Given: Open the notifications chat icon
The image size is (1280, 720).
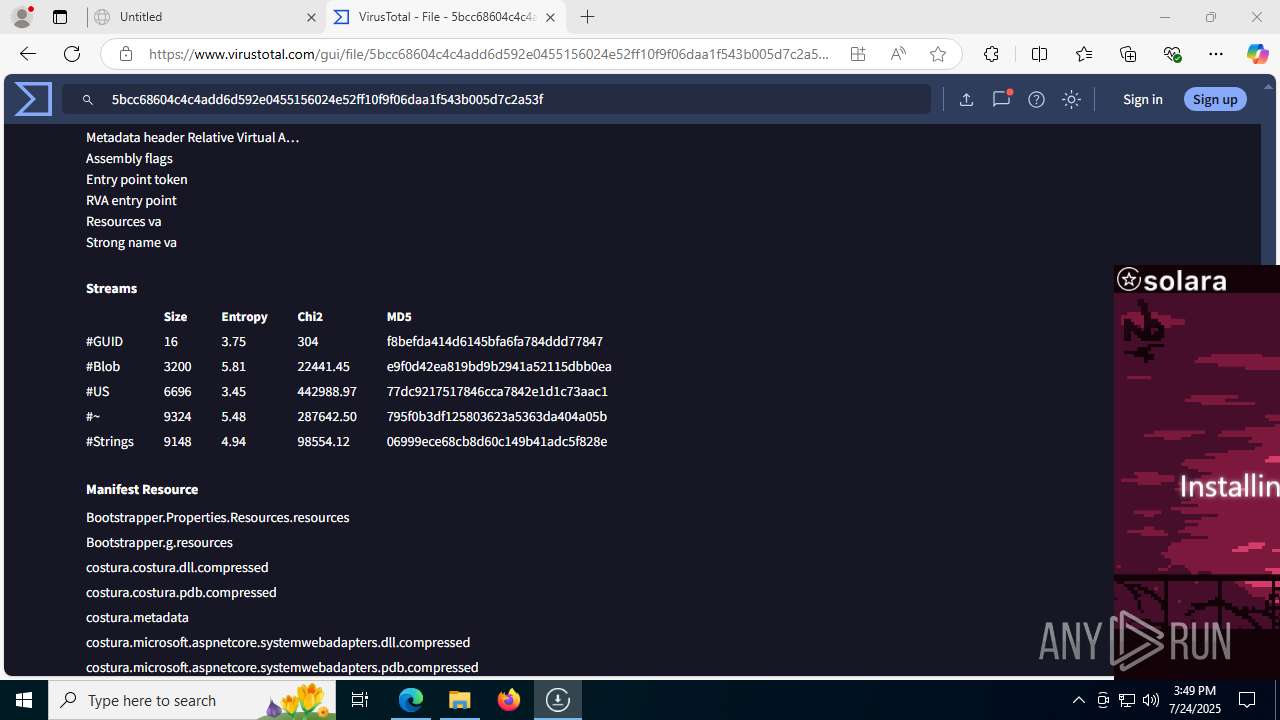Looking at the screenshot, I should pyautogui.click(x=1001, y=99).
